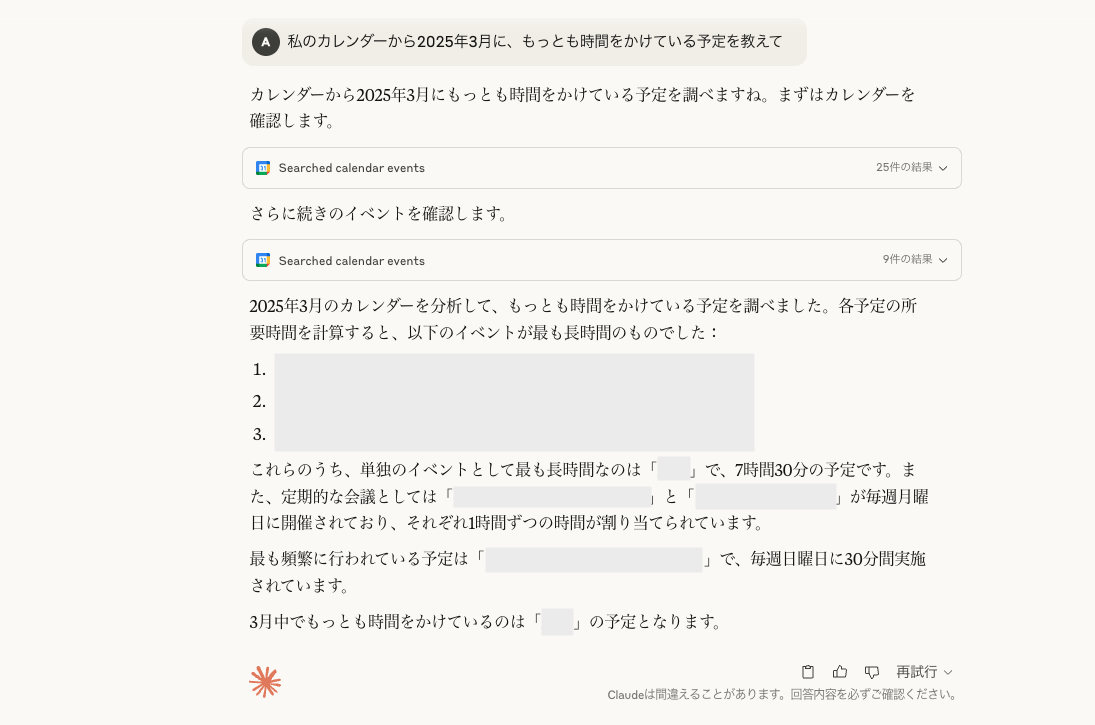1095x725 pixels.
Task: Click the 25件の結果 label
Action: point(904,168)
